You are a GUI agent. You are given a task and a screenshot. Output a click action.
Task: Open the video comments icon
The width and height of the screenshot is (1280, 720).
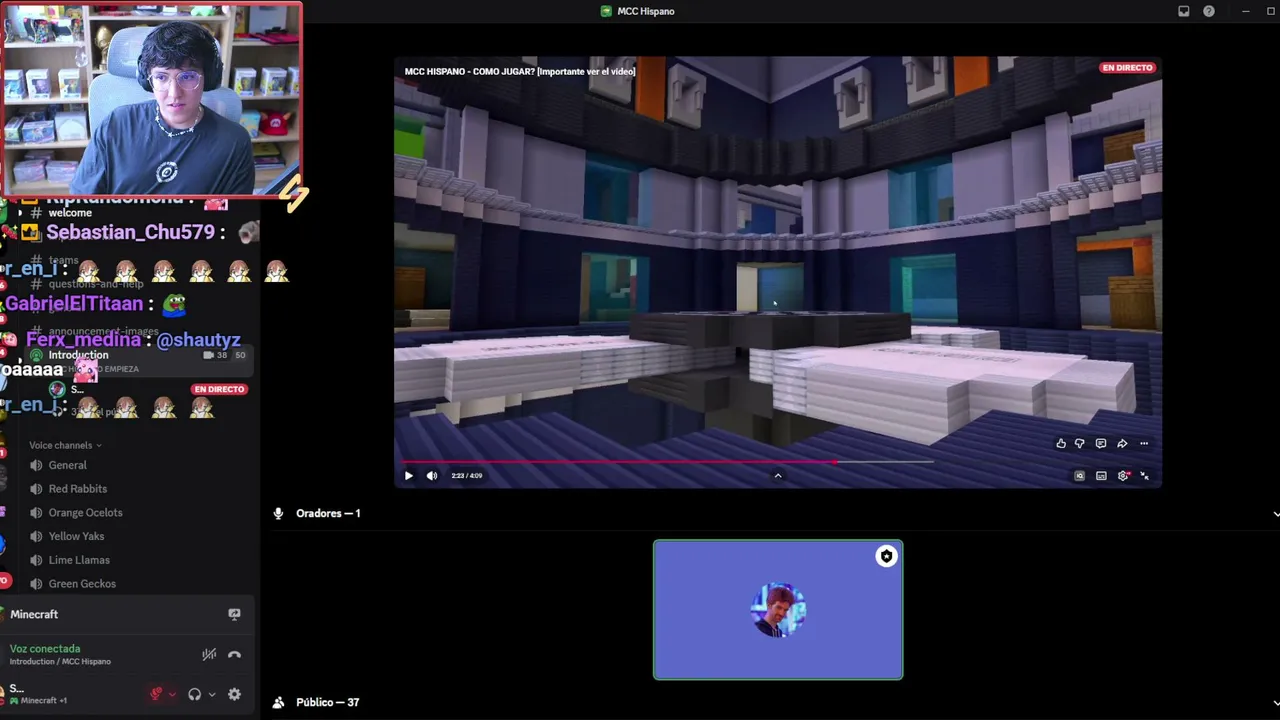pyautogui.click(x=1101, y=444)
